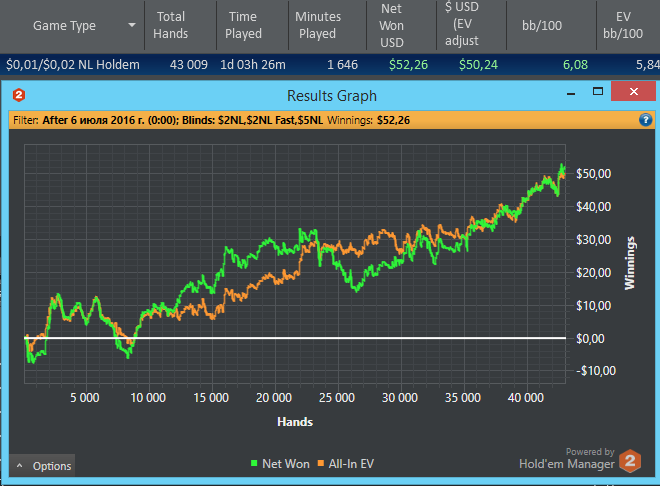Image resolution: width=660 pixels, height=486 pixels.
Task: Click the Hold'em Manager 2 window icon
Action: click(x=19, y=95)
